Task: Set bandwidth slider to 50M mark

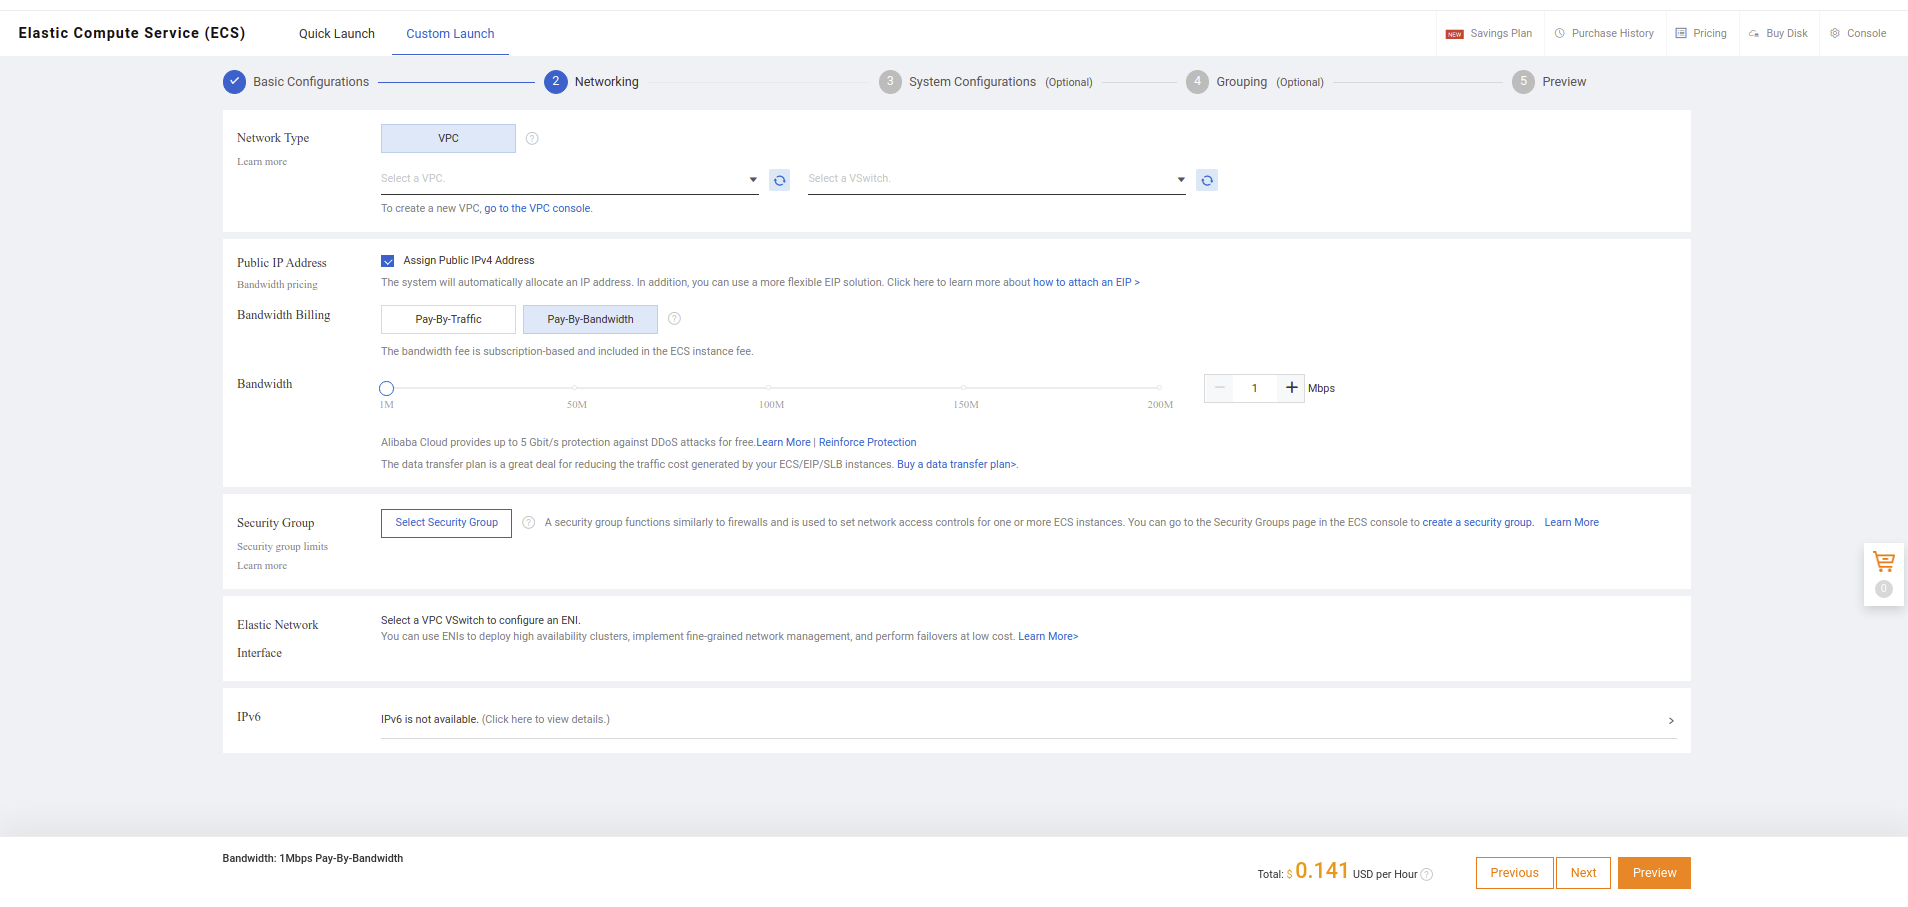Action: (x=574, y=387)
